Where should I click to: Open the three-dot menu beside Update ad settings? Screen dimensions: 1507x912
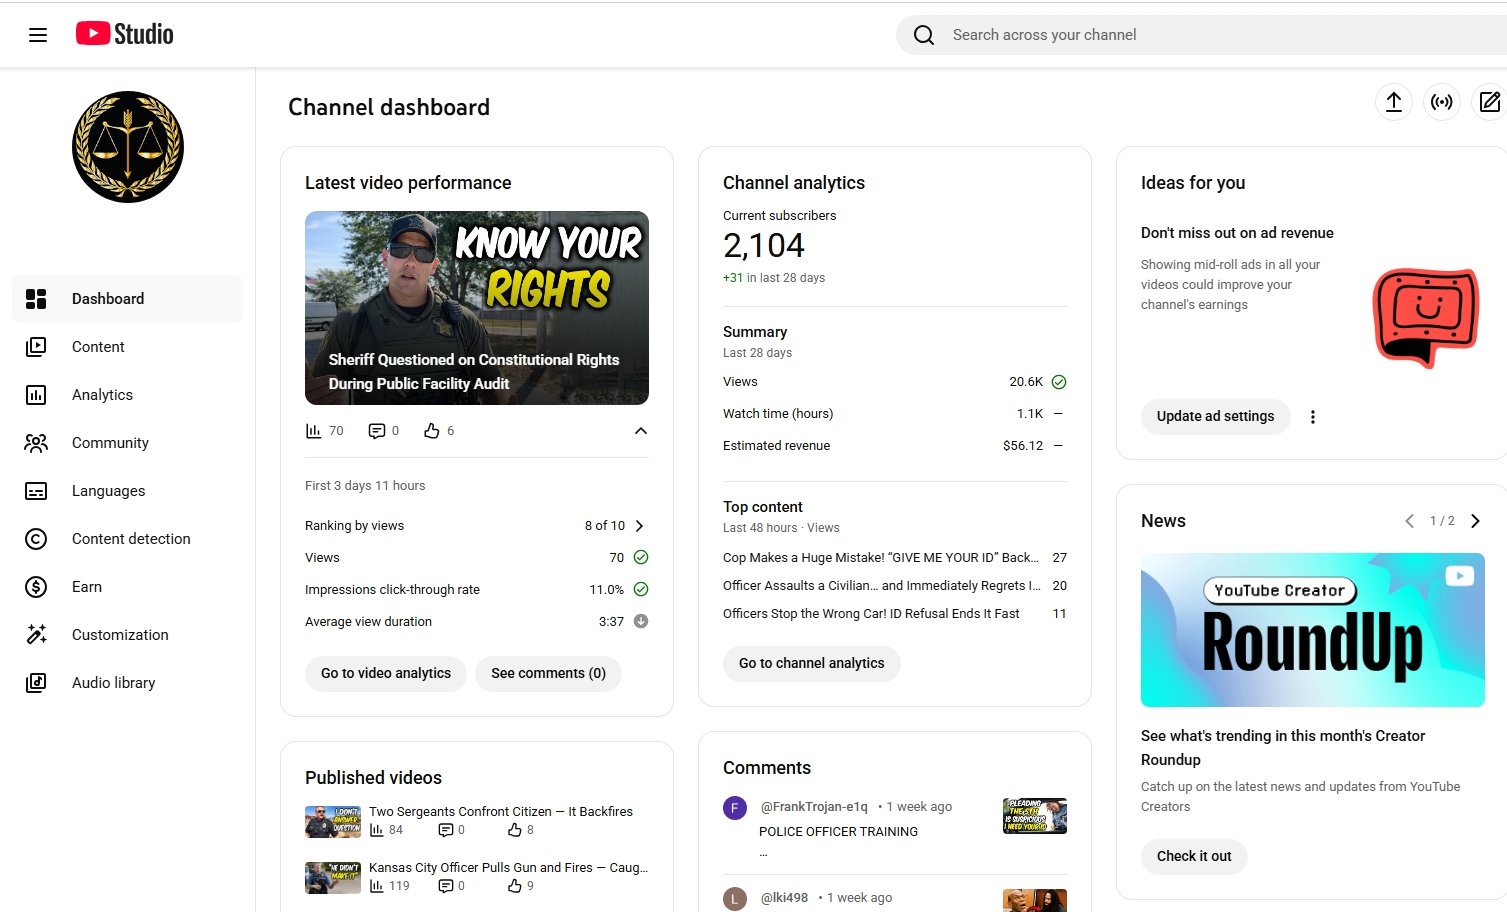click(1313, 417)
